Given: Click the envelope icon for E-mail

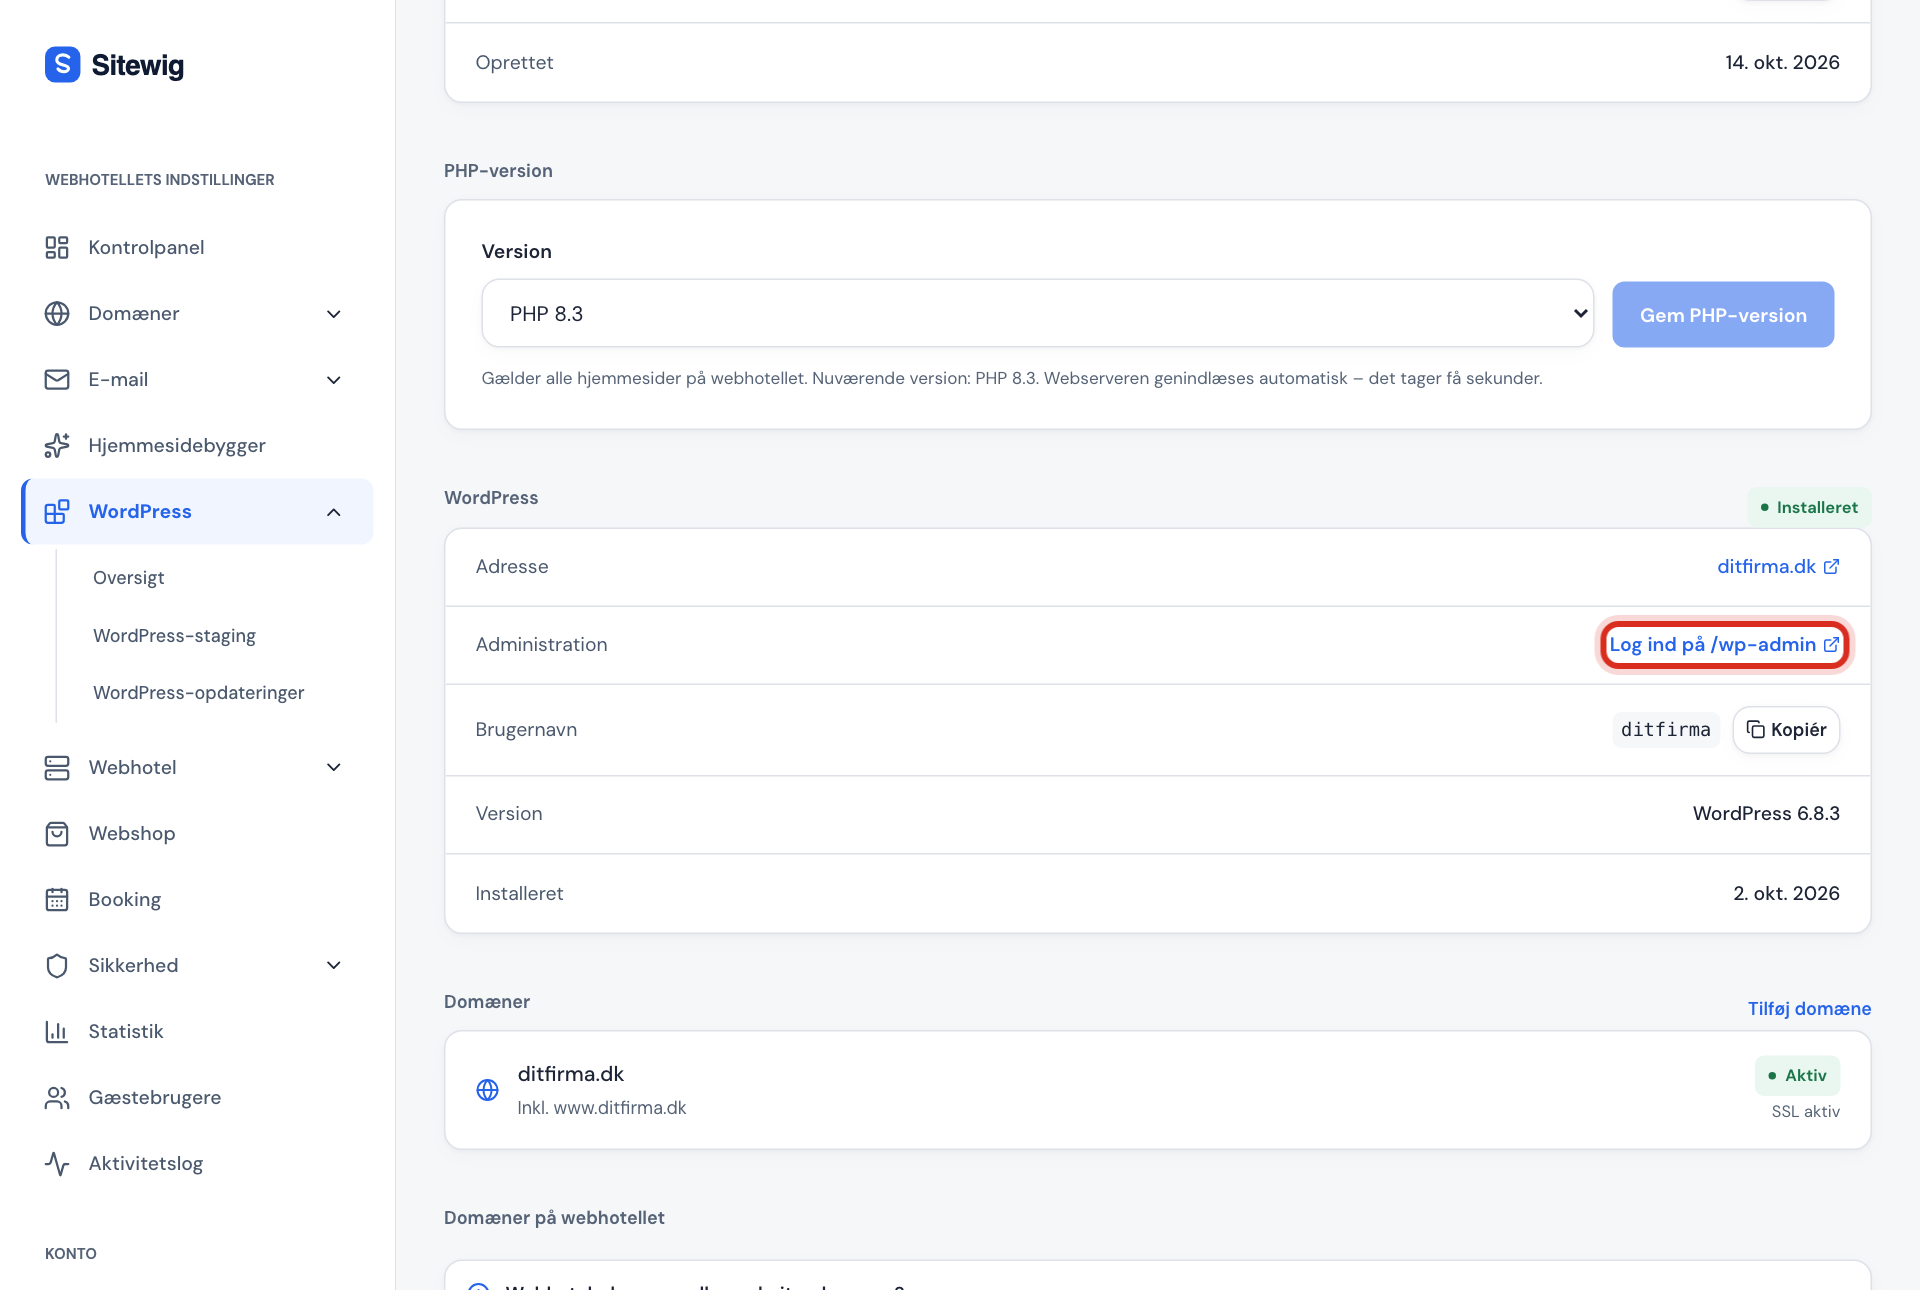Looking at the screenshot, I should tap(57, 379).
